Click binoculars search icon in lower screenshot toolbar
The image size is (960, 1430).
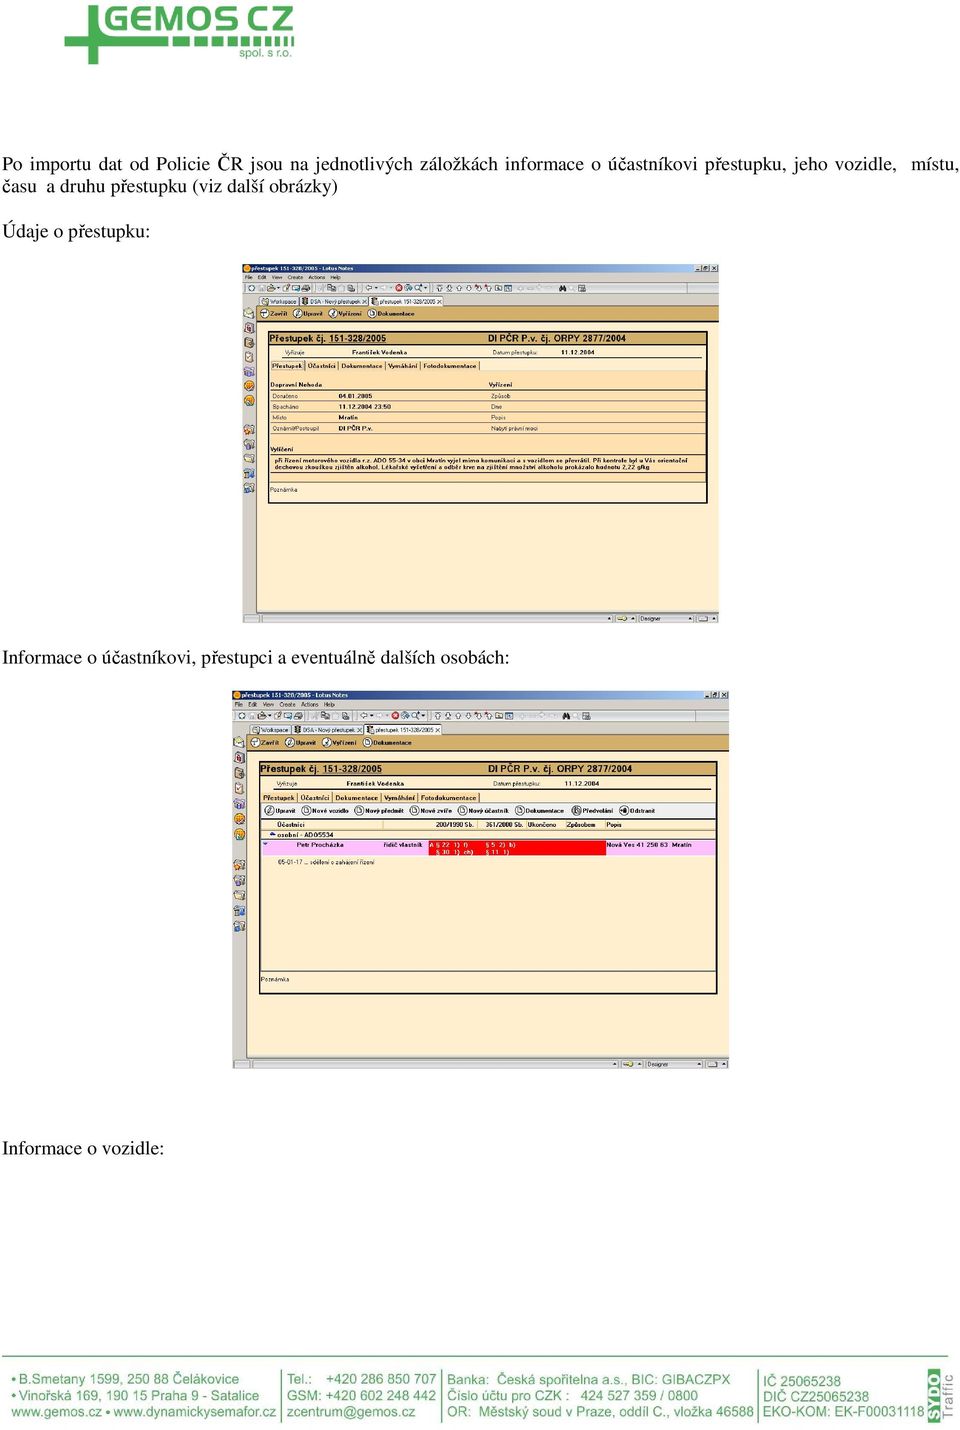566,716
